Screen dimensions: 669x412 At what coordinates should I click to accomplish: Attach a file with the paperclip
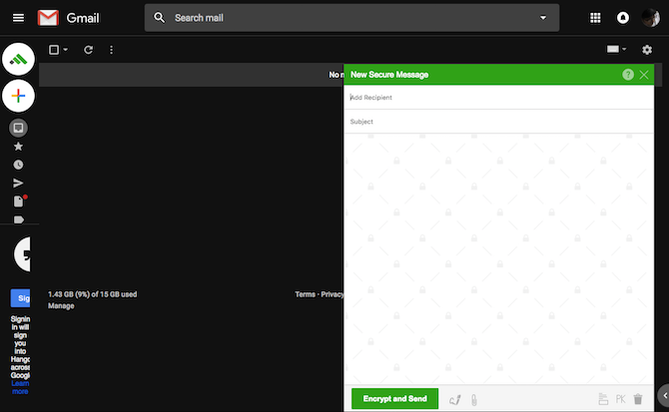tap(474, 400)
